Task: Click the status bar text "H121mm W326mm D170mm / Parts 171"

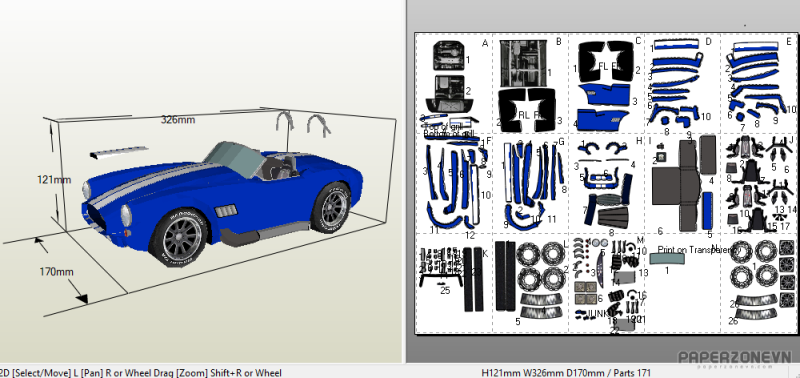Action: pos(566,373)
